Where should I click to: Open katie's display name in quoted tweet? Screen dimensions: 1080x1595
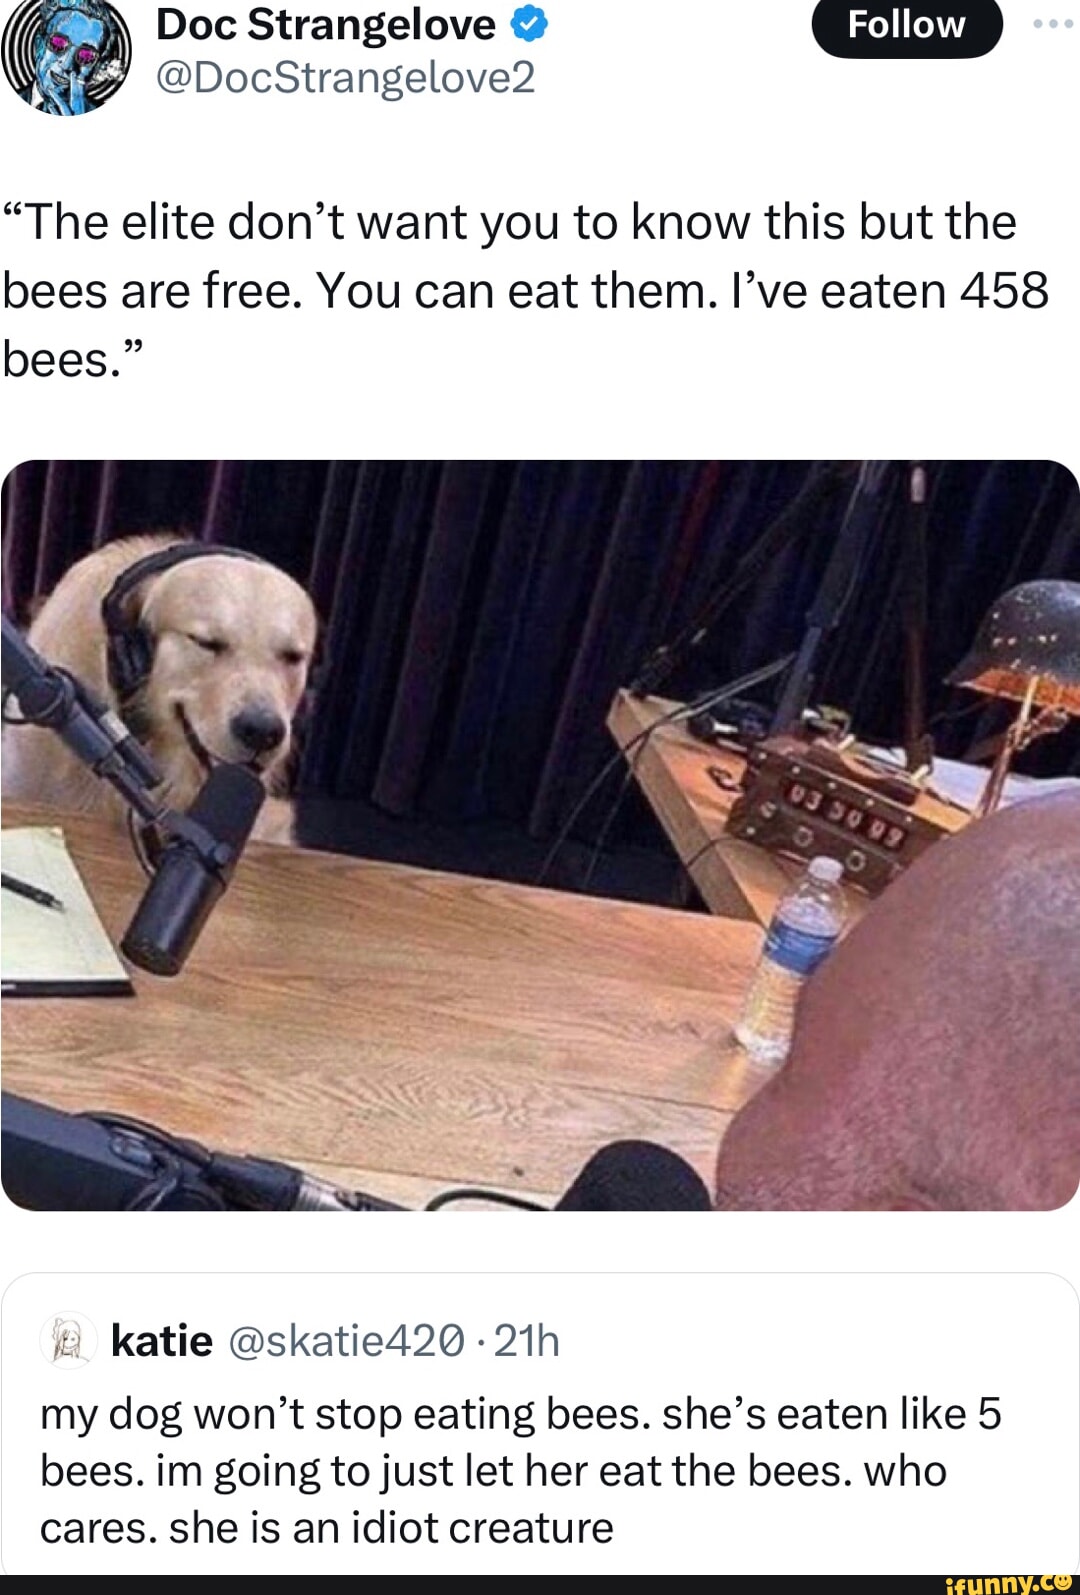click(x=161, y=1340)
